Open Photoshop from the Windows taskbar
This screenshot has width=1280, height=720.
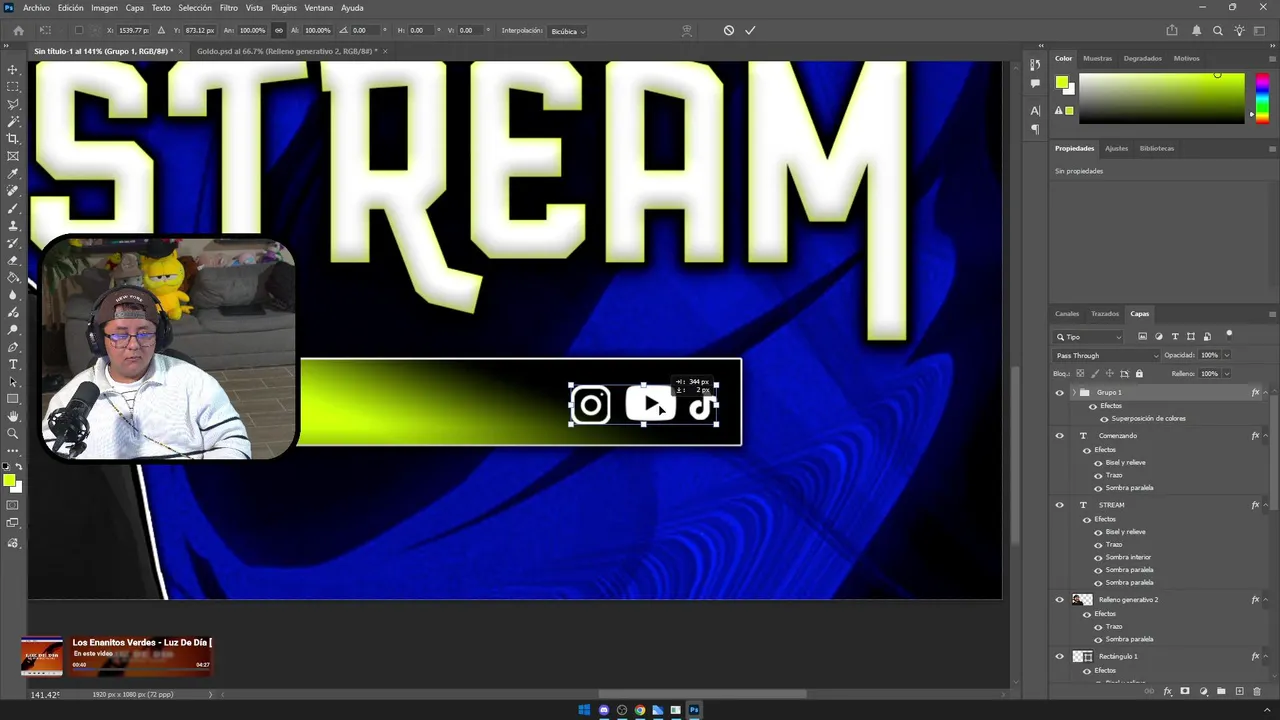pyautogui.click(x=694, y=710)
